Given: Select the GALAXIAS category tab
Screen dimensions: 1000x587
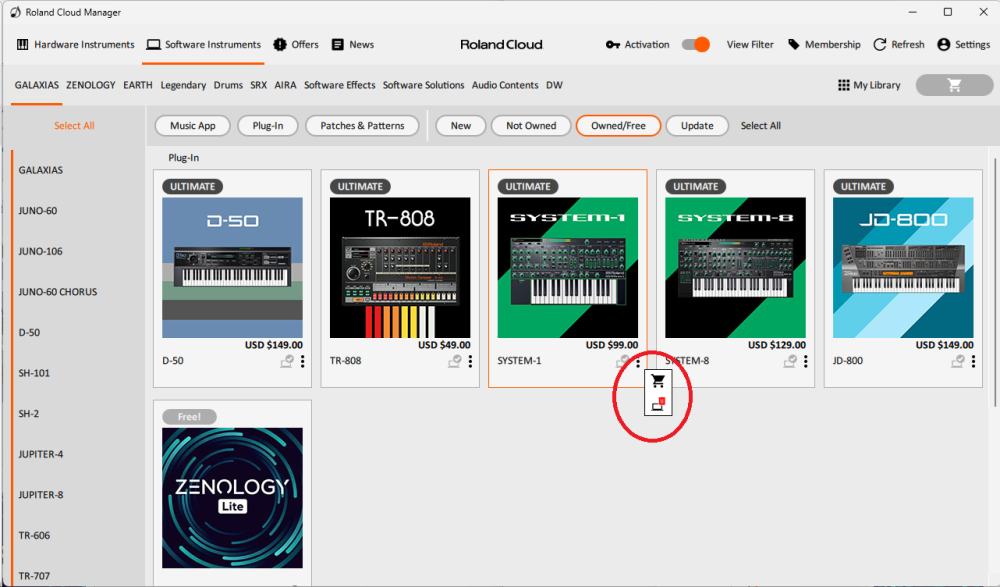Looking at the screenshot, I should 37,85.
